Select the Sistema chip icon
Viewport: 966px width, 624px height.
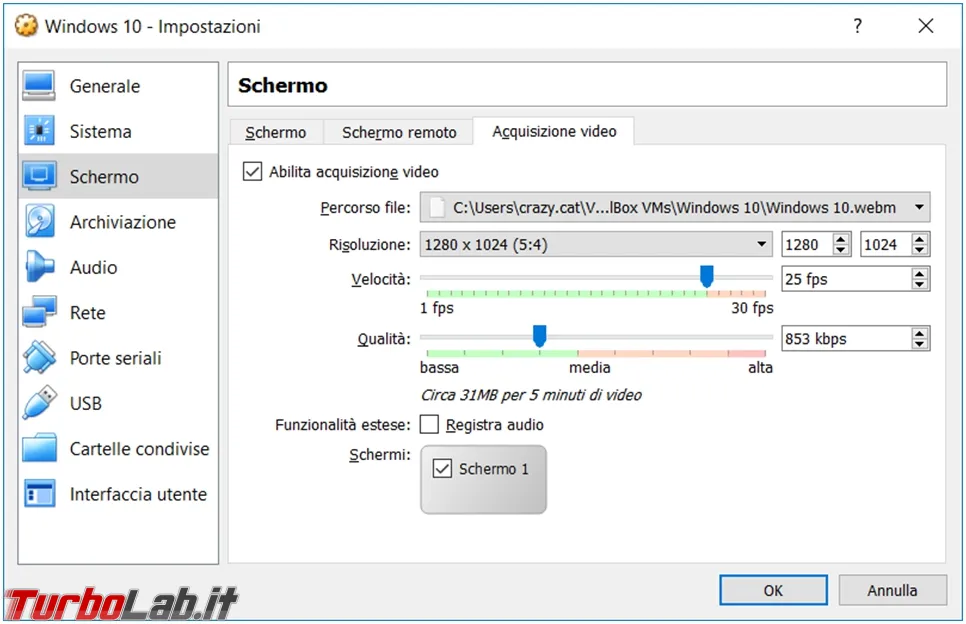[39, 131]
